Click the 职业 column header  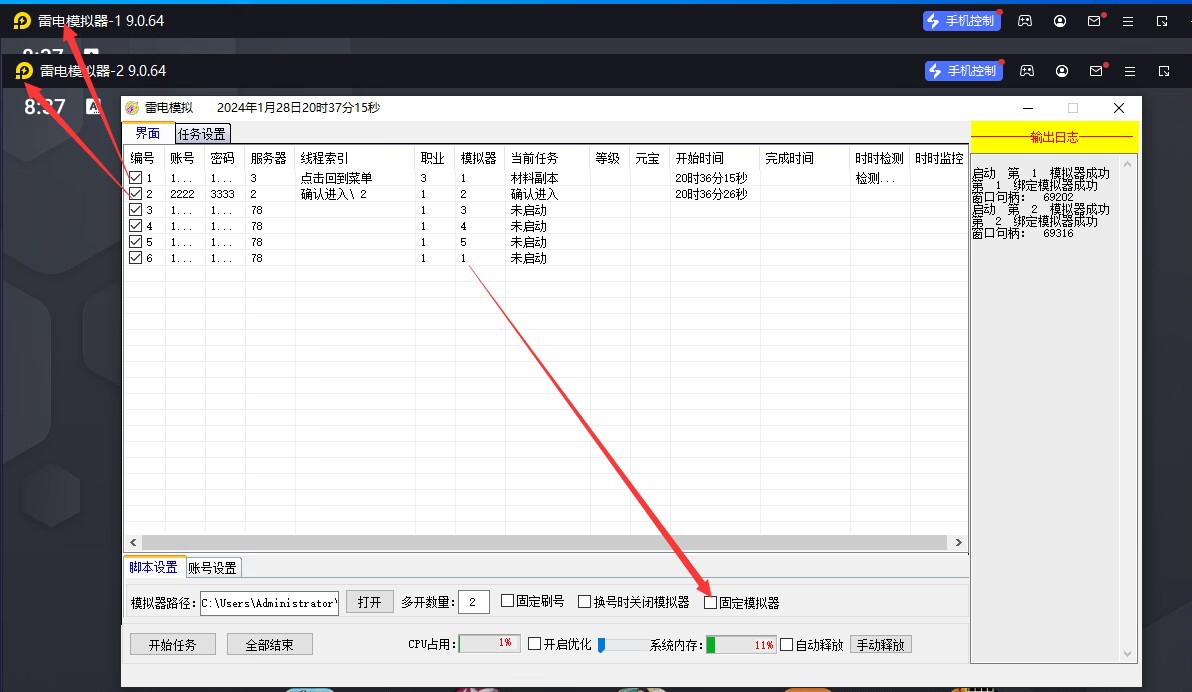coord(433,158)
